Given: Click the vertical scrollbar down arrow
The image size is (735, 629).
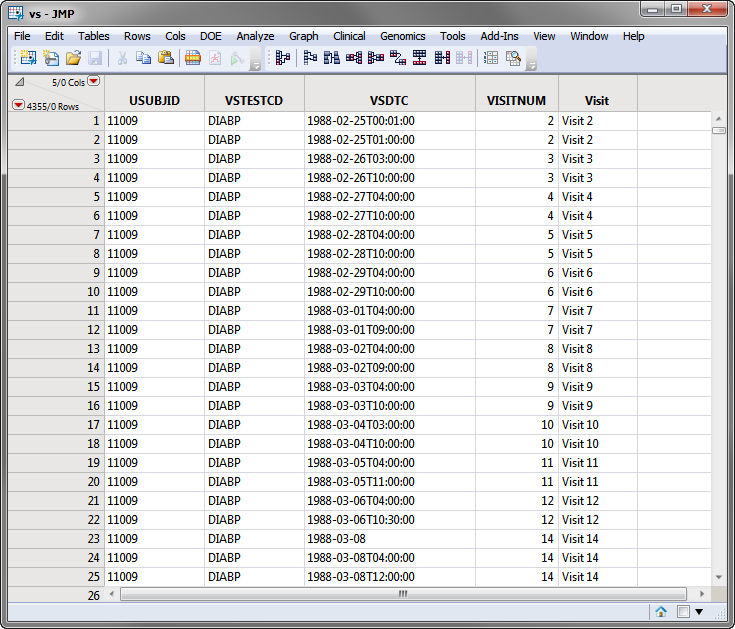Looking at the screenshot, I should pos(718,577).
